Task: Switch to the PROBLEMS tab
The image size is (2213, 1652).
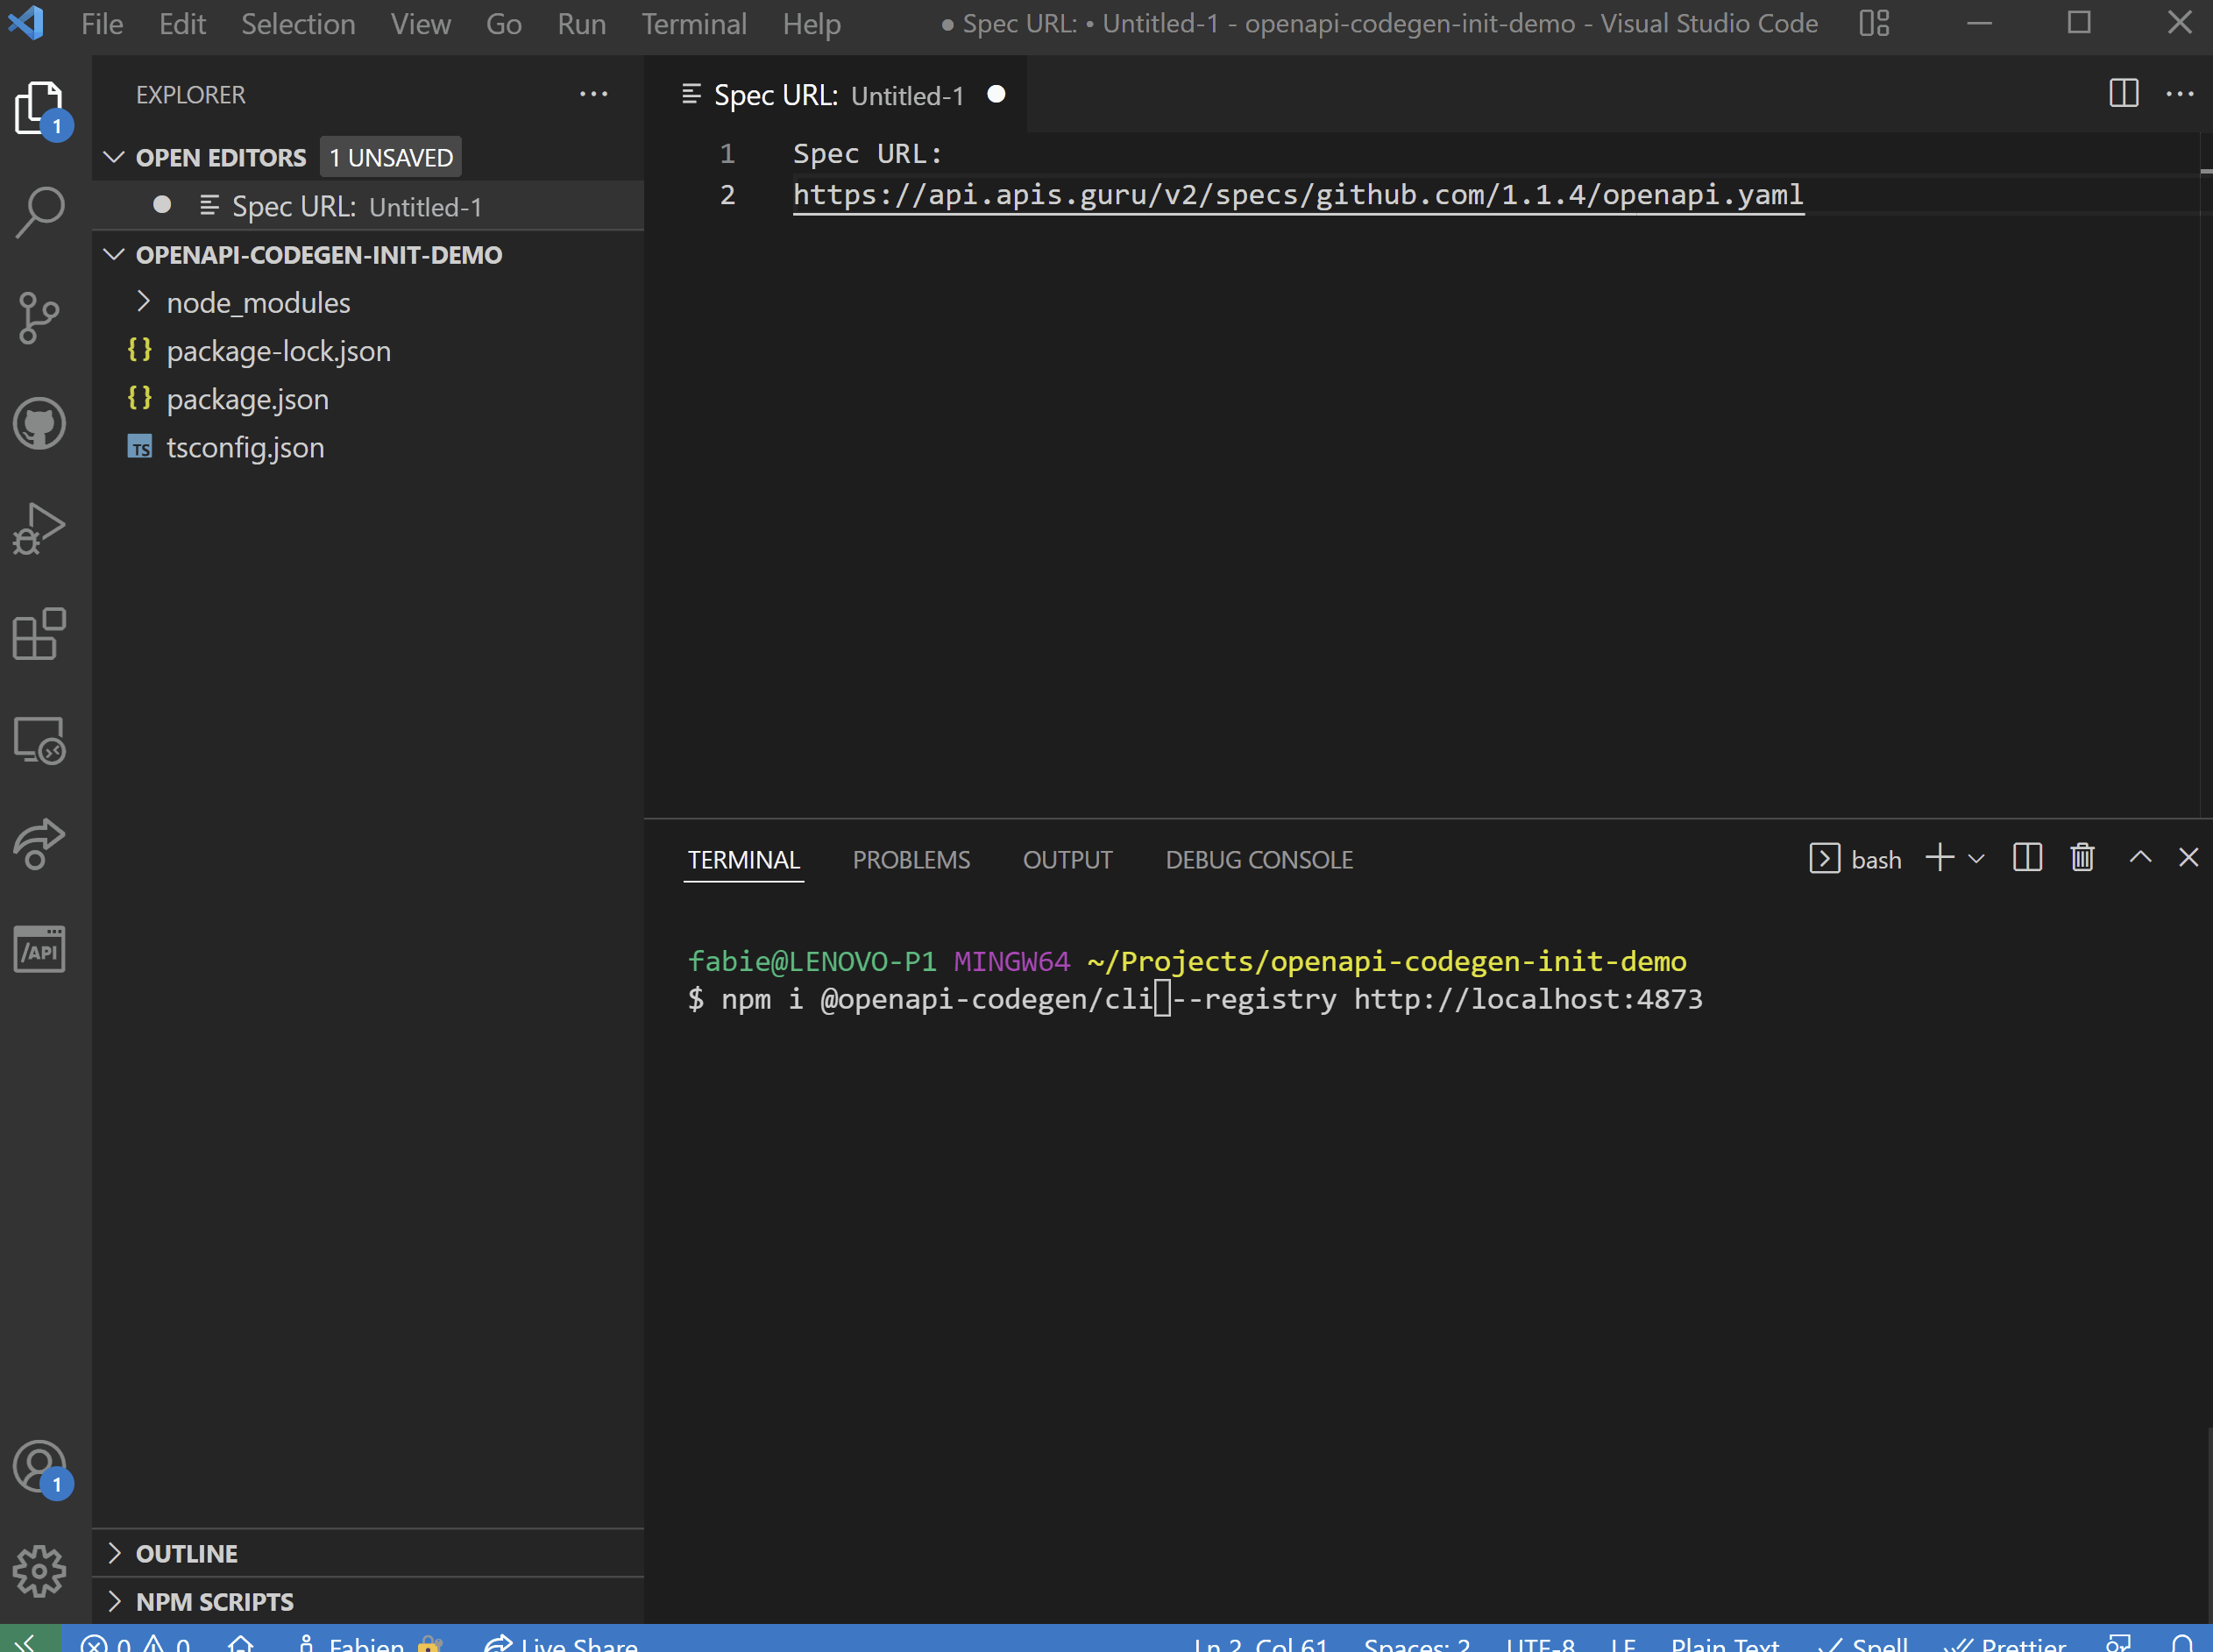Action: coord(910,860)
